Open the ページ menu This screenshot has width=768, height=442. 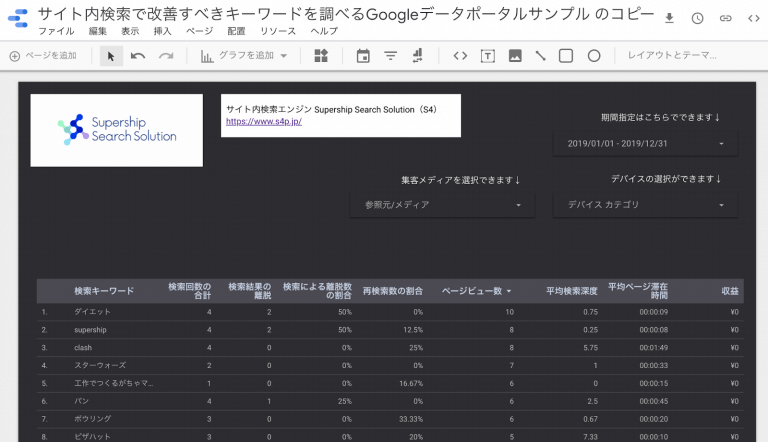tap(199, 31)
